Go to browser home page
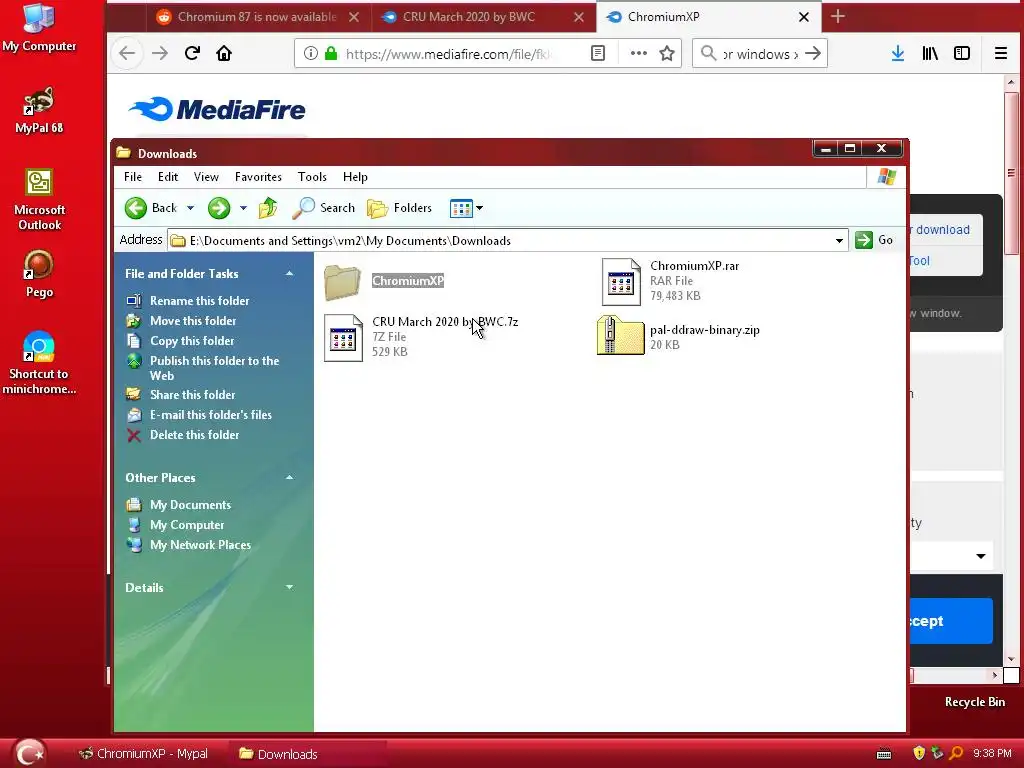 coord(224,54)
